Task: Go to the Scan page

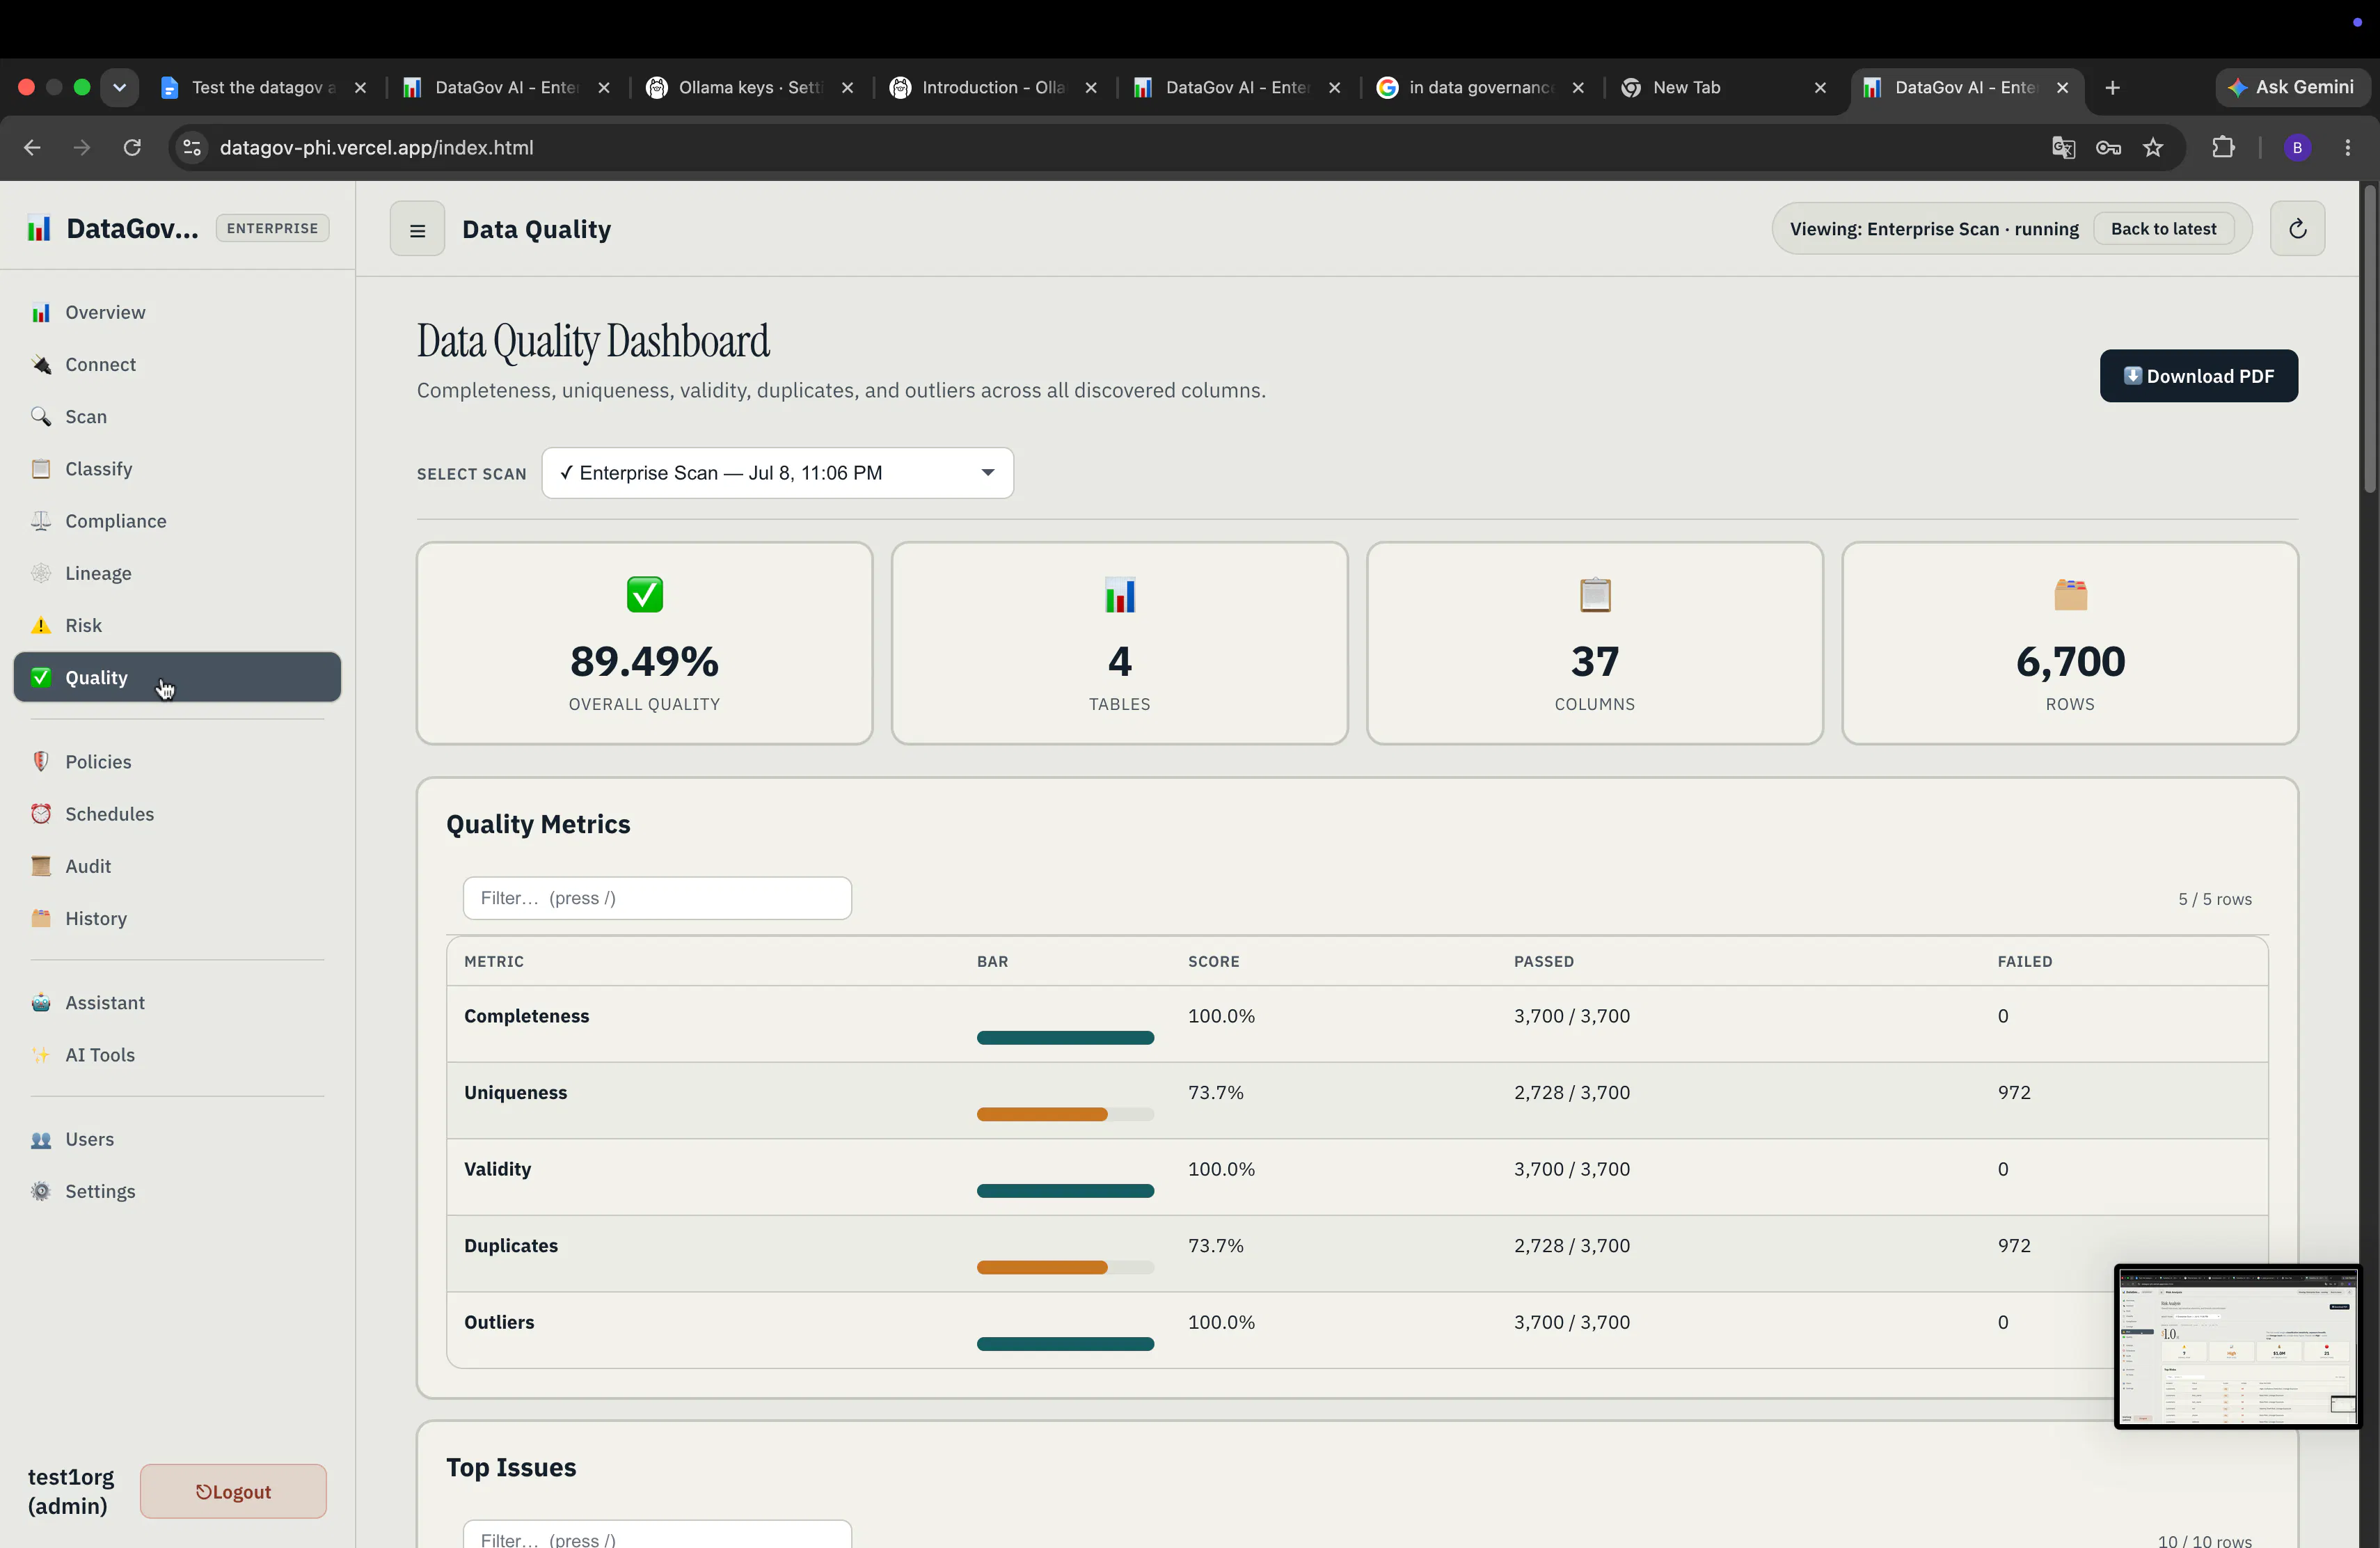Action: pos(177,416)
